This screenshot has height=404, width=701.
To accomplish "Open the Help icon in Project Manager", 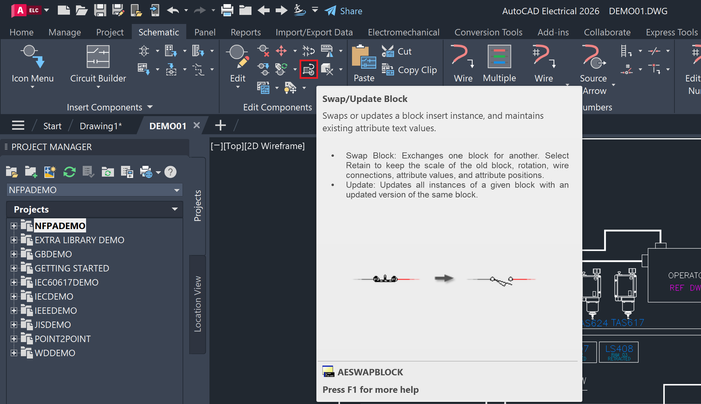I will point(170,172).
